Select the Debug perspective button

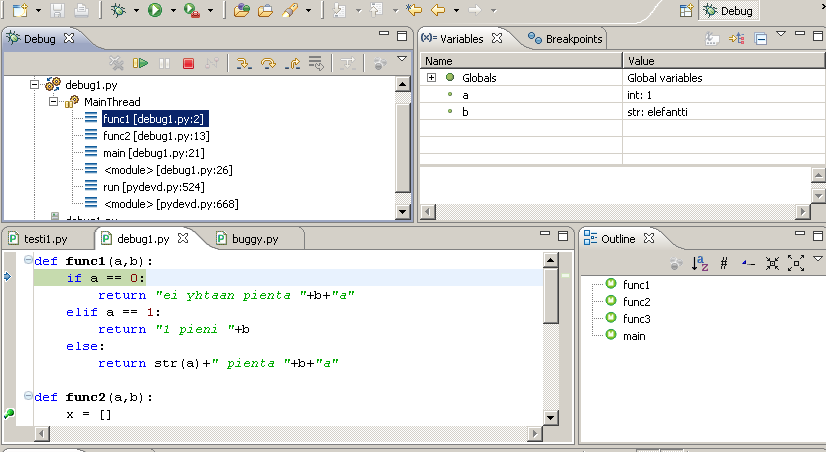pos(728,11)
